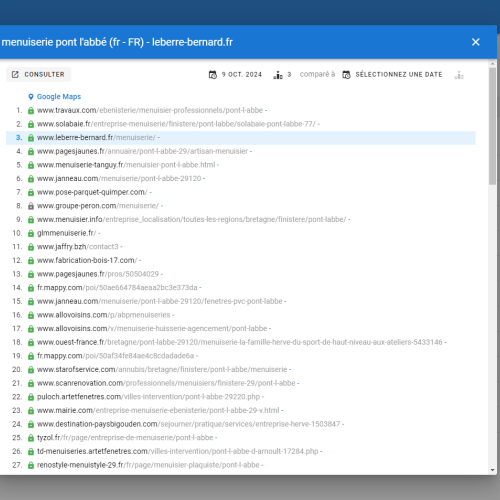The image size is (500, 500).
Task: Open www.scanrenovation.com result
Action: coord(166,384)
